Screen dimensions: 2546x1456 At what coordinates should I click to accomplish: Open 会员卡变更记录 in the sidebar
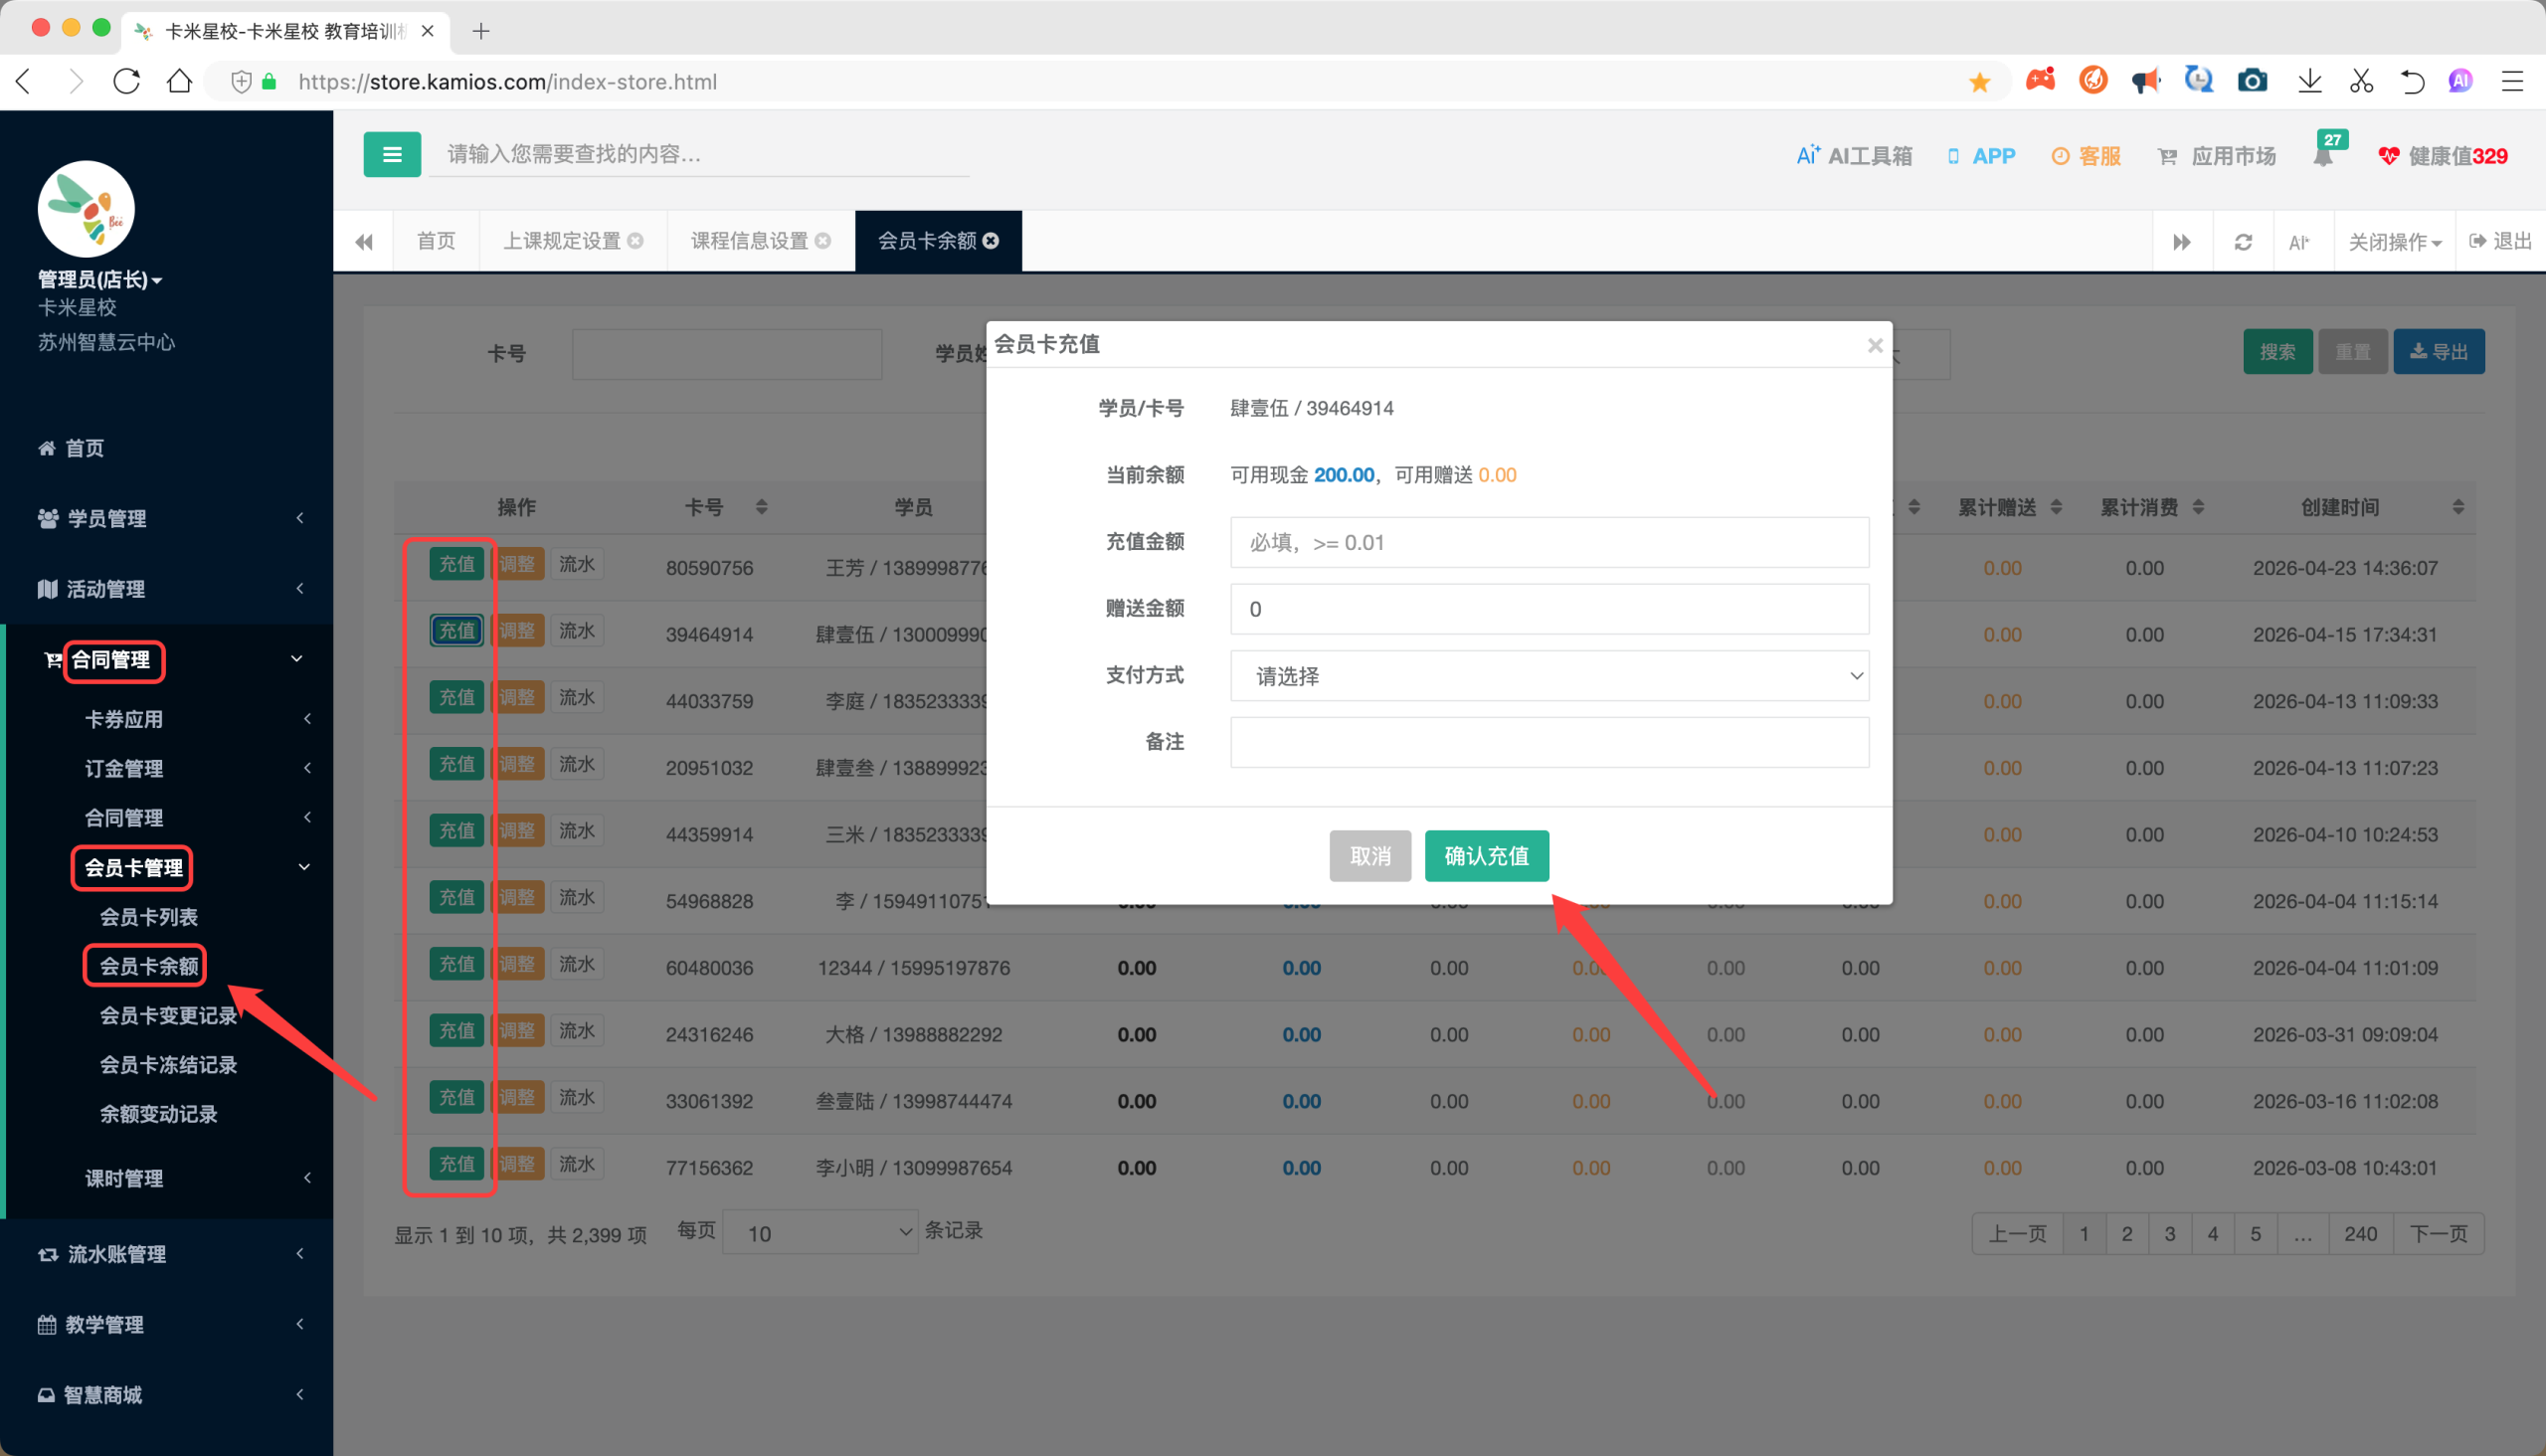168,1015
